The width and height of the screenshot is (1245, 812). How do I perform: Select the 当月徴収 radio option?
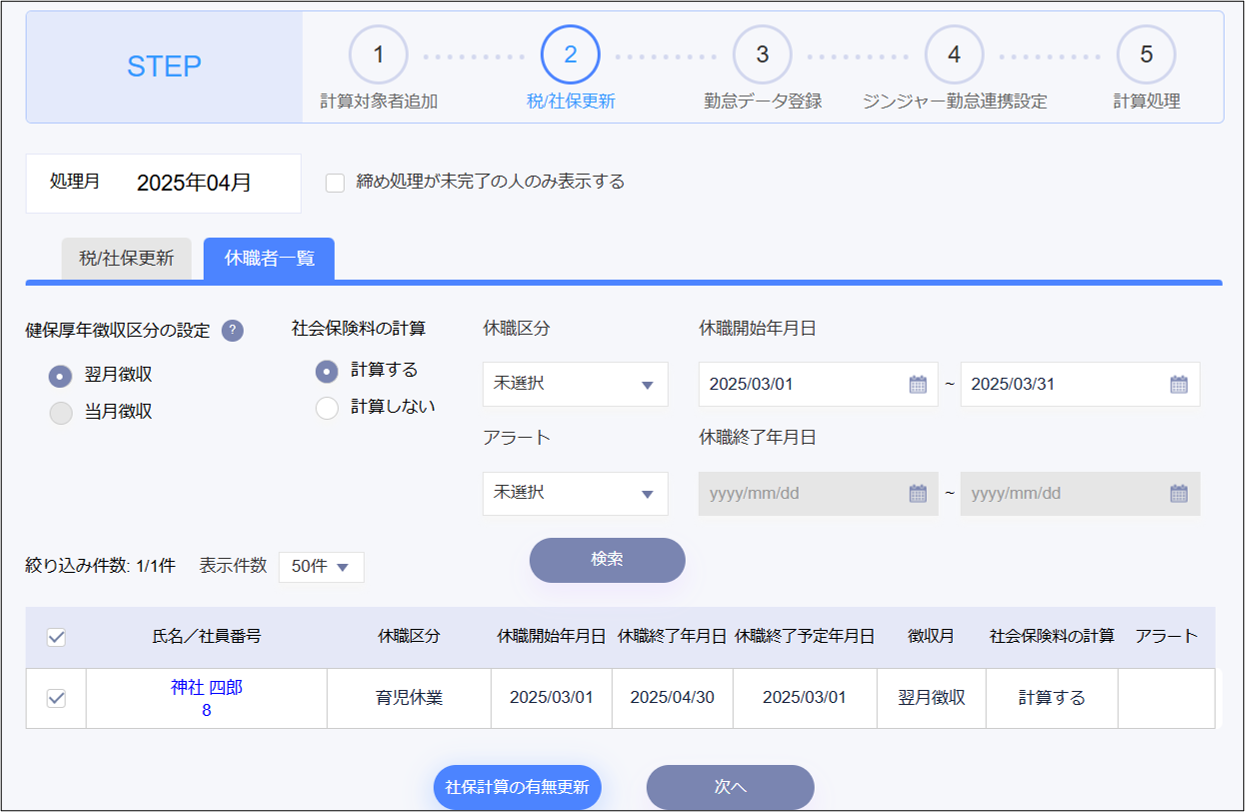[60, 408]
